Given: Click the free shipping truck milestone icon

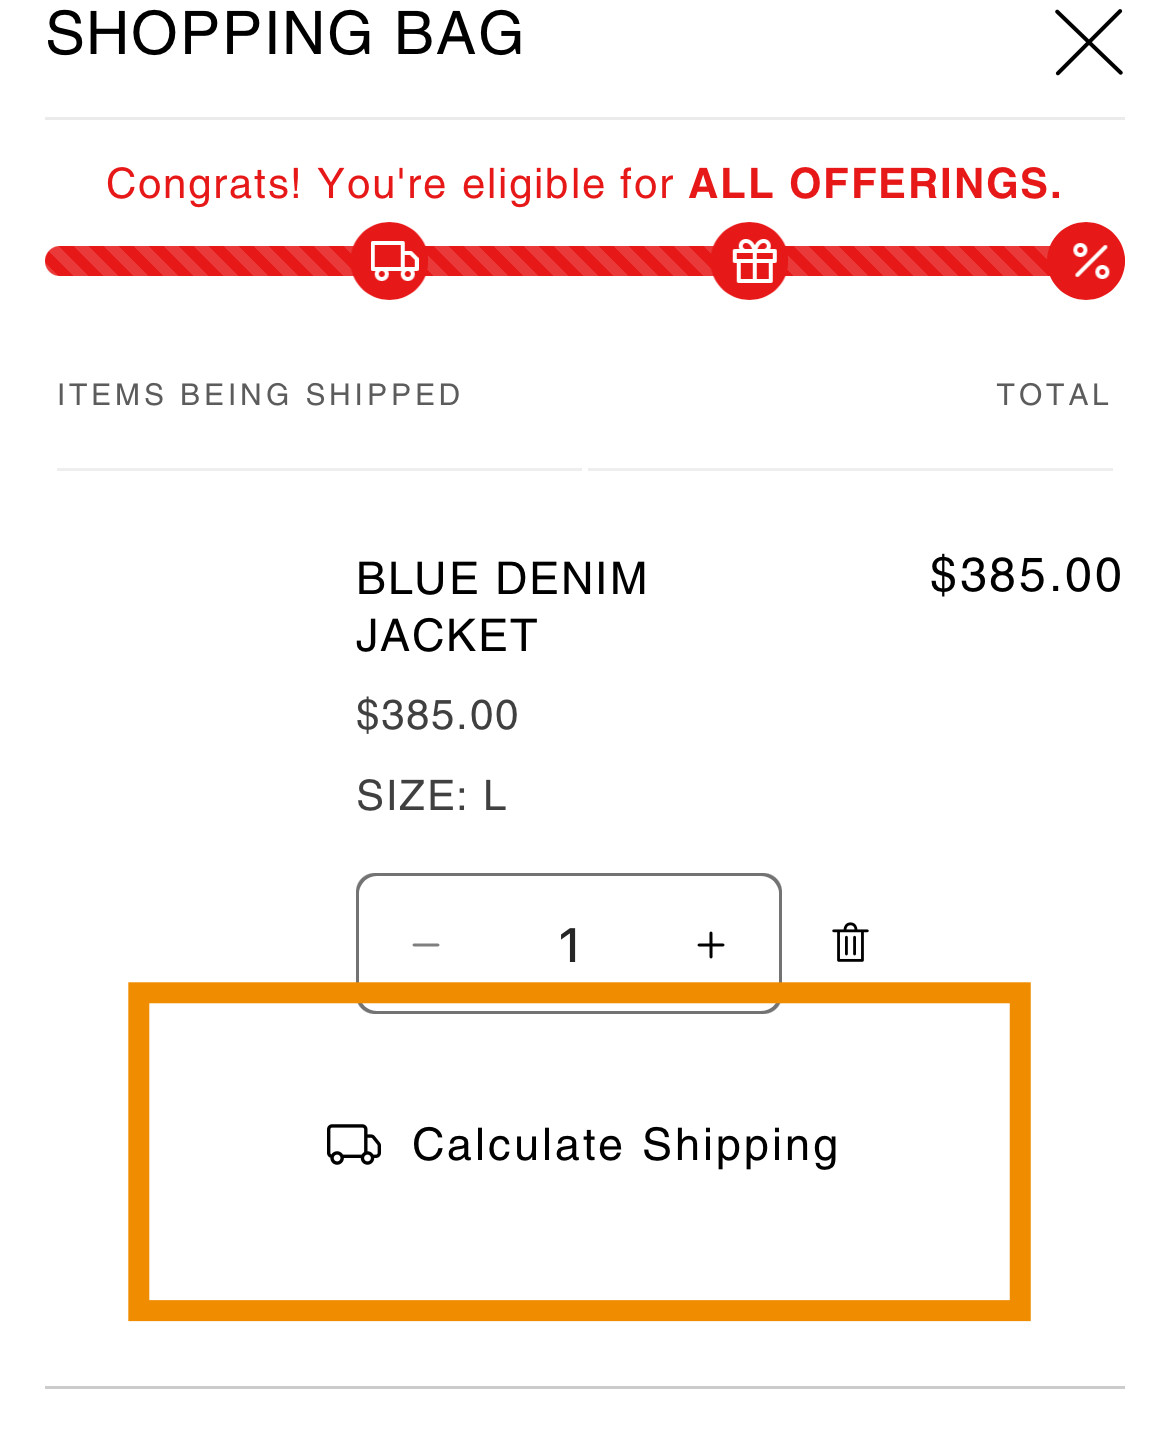Looking at the screenshot, I should pos(390,261).
